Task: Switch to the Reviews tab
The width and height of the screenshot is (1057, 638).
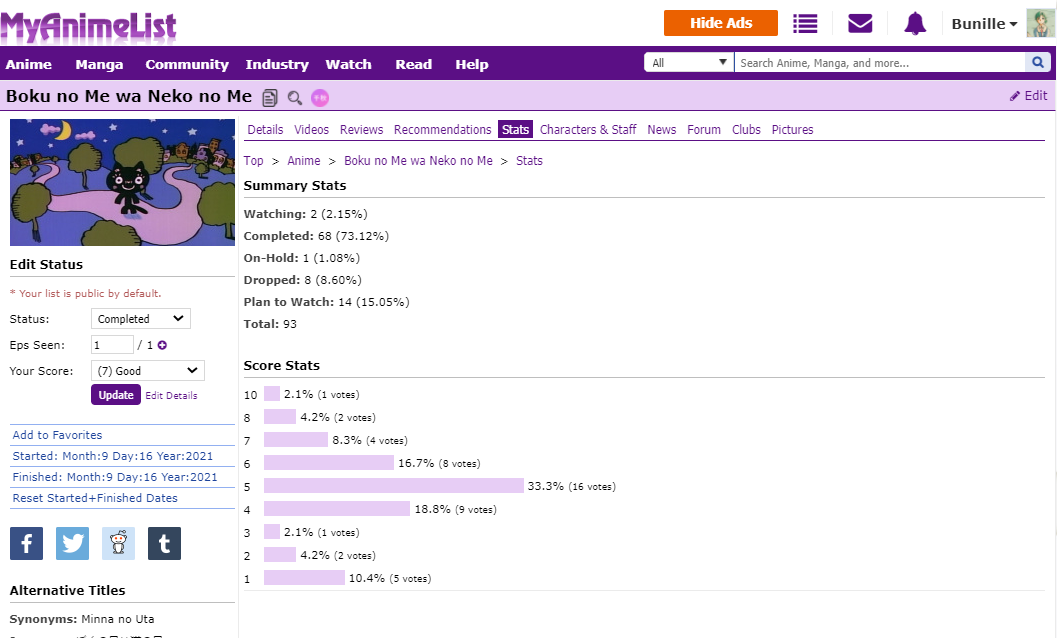Action: click(x=361, y=130)
